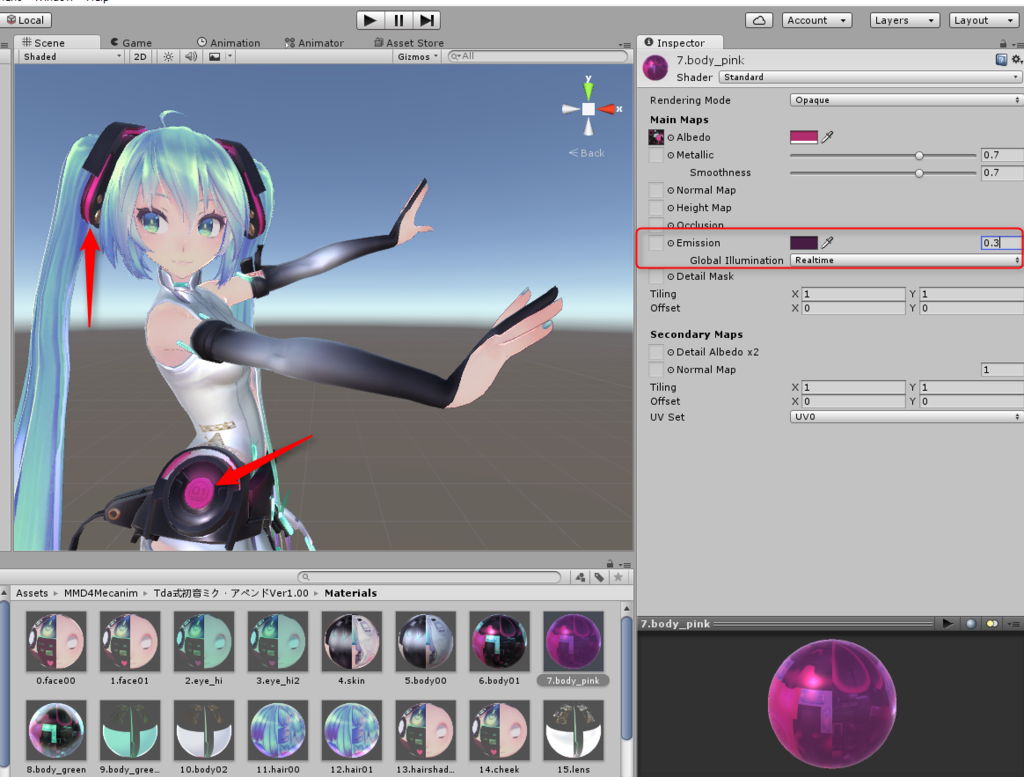The image size is (1024, 777).
Task: Pause the game with the Pause button
Action: pyautogui.click(x=398, y=20)
